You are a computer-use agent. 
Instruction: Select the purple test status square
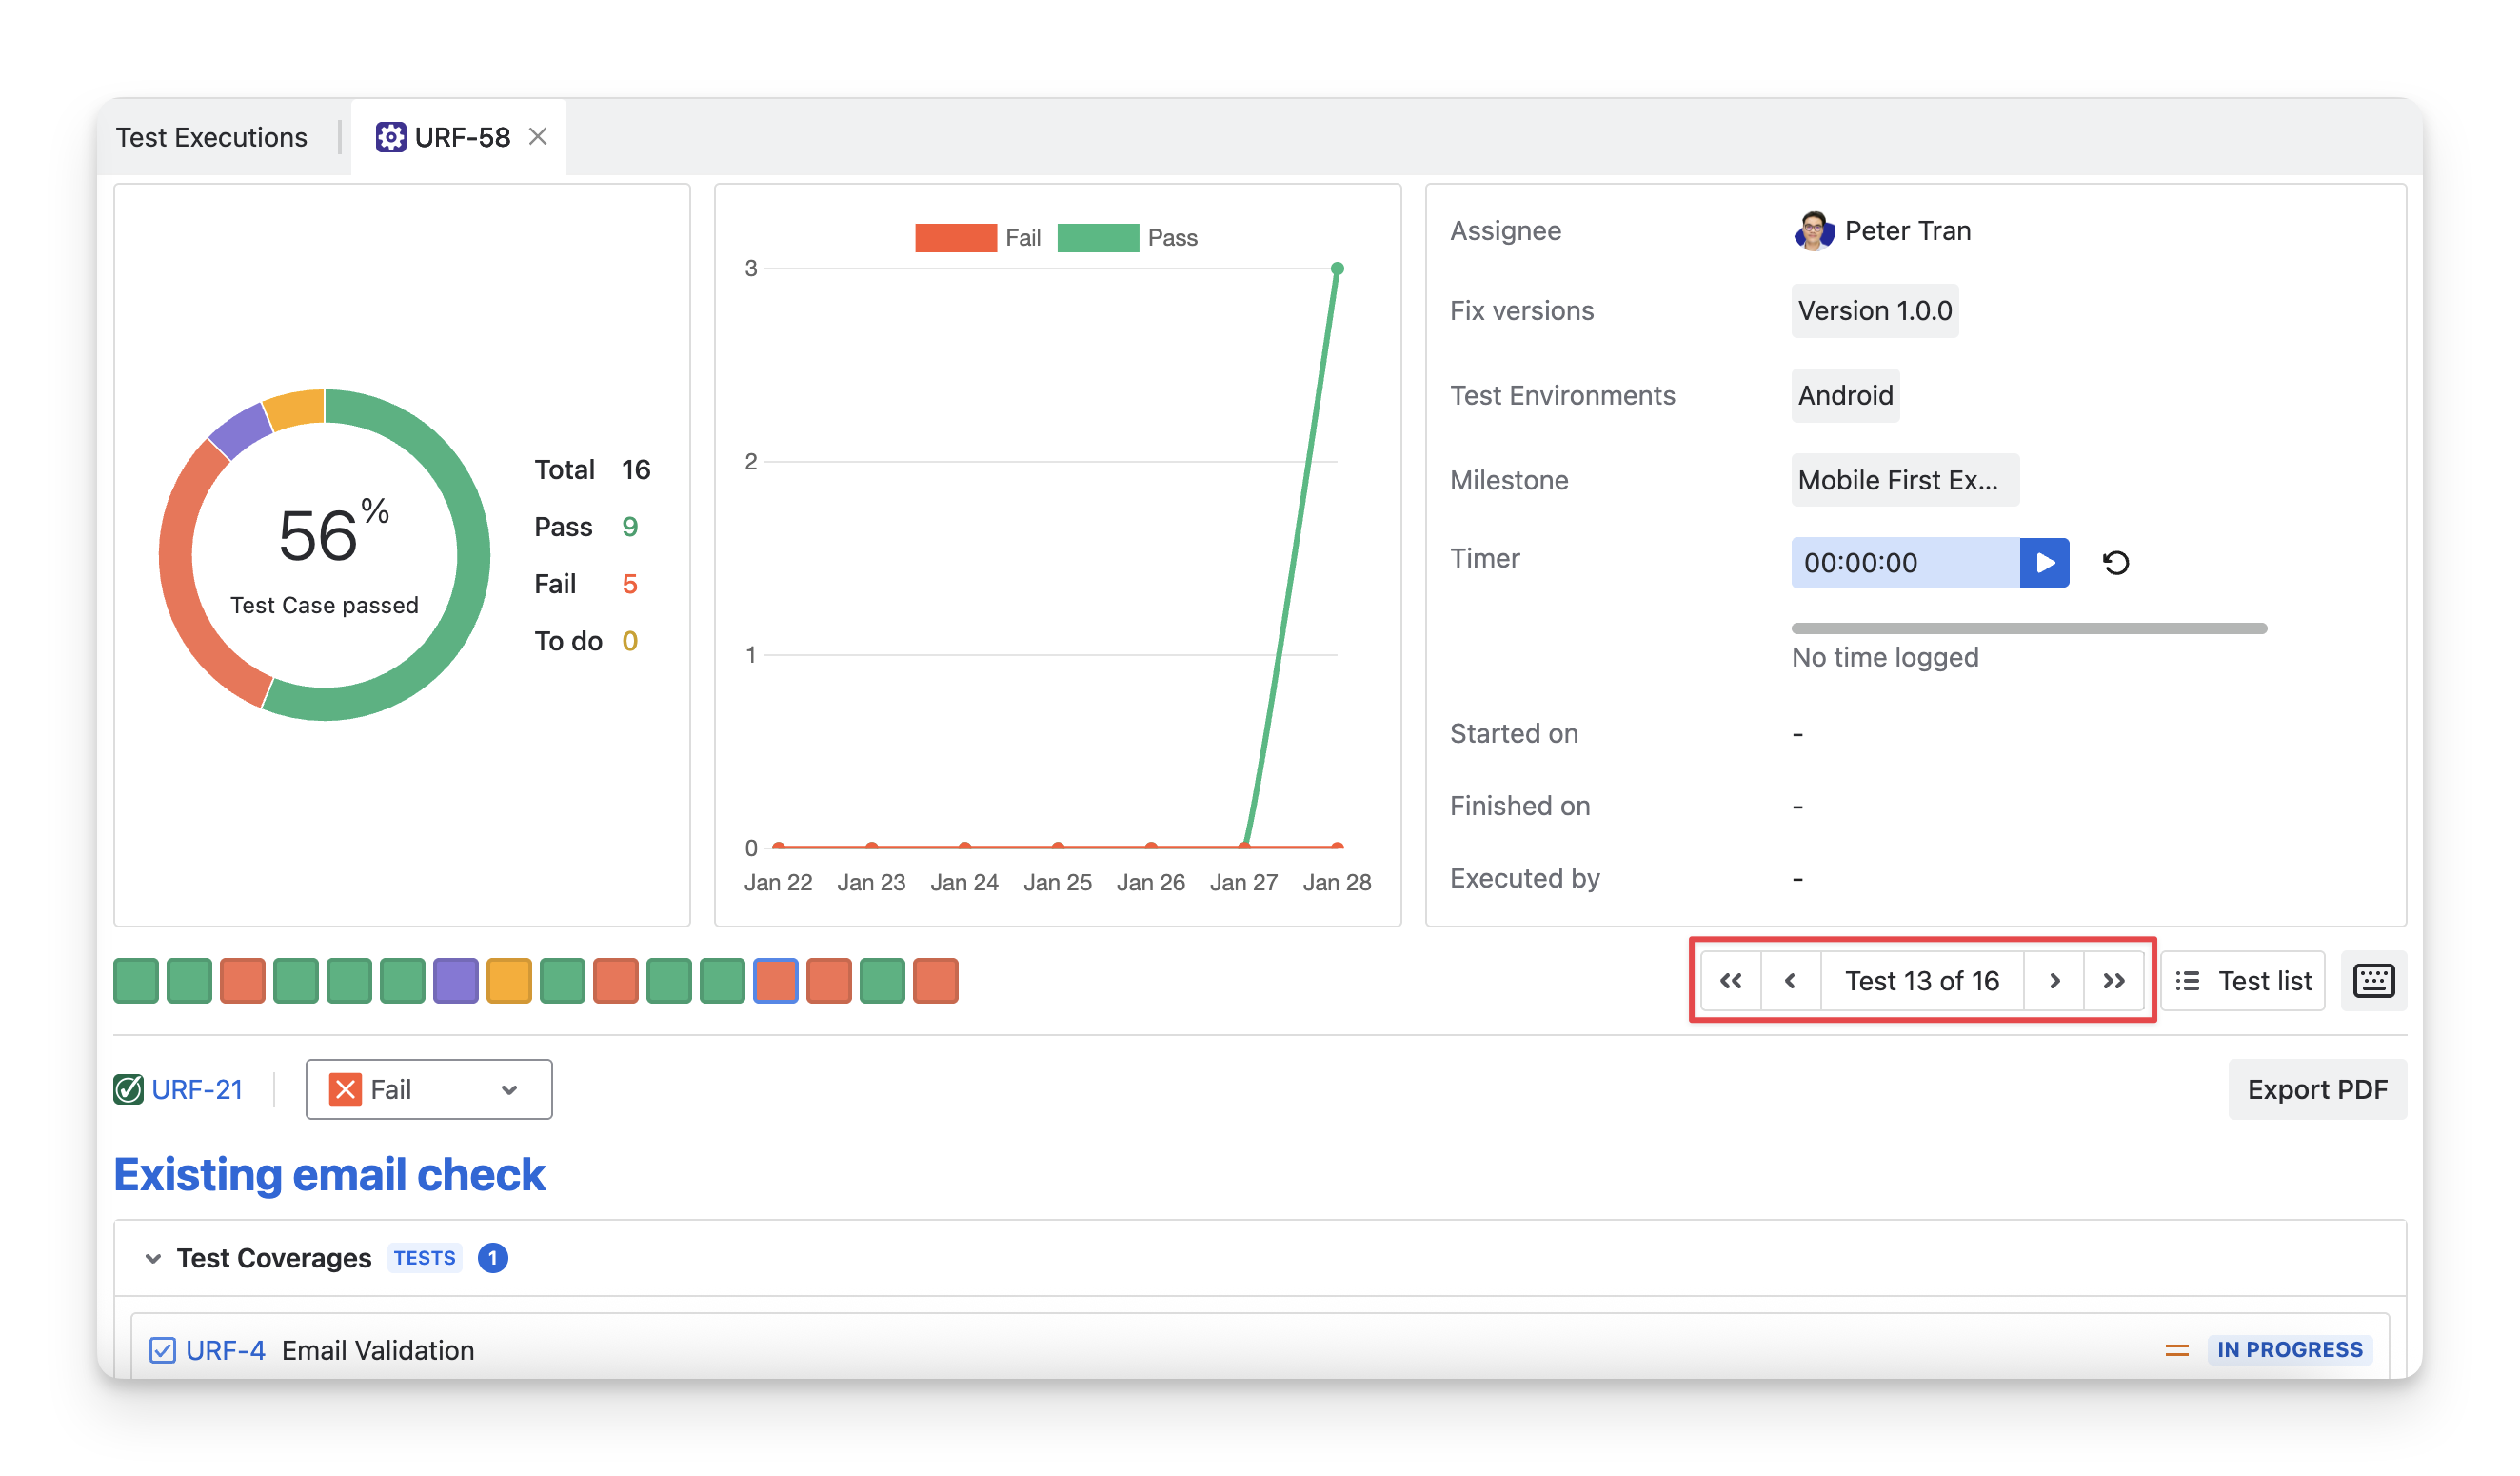[x=456, y=981]
